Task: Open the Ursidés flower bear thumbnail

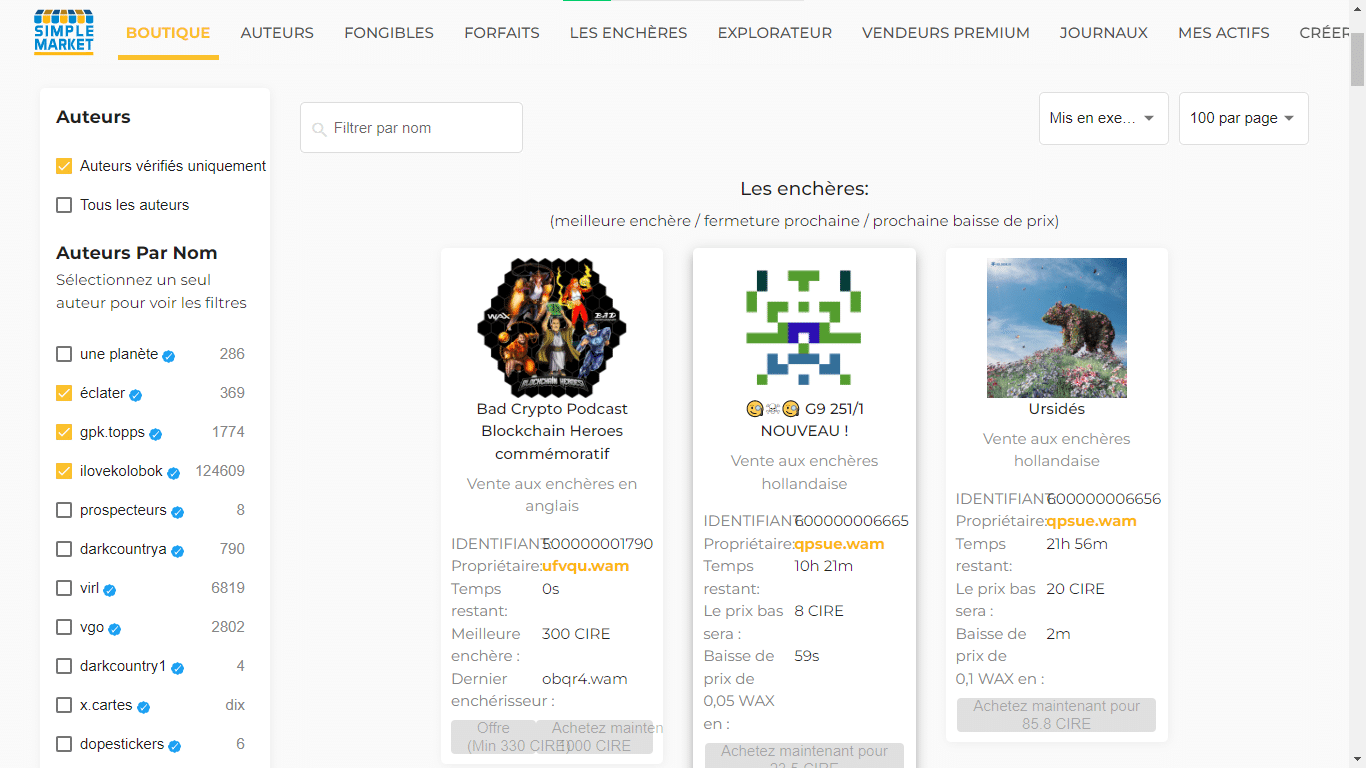Action: [1057, 328]
